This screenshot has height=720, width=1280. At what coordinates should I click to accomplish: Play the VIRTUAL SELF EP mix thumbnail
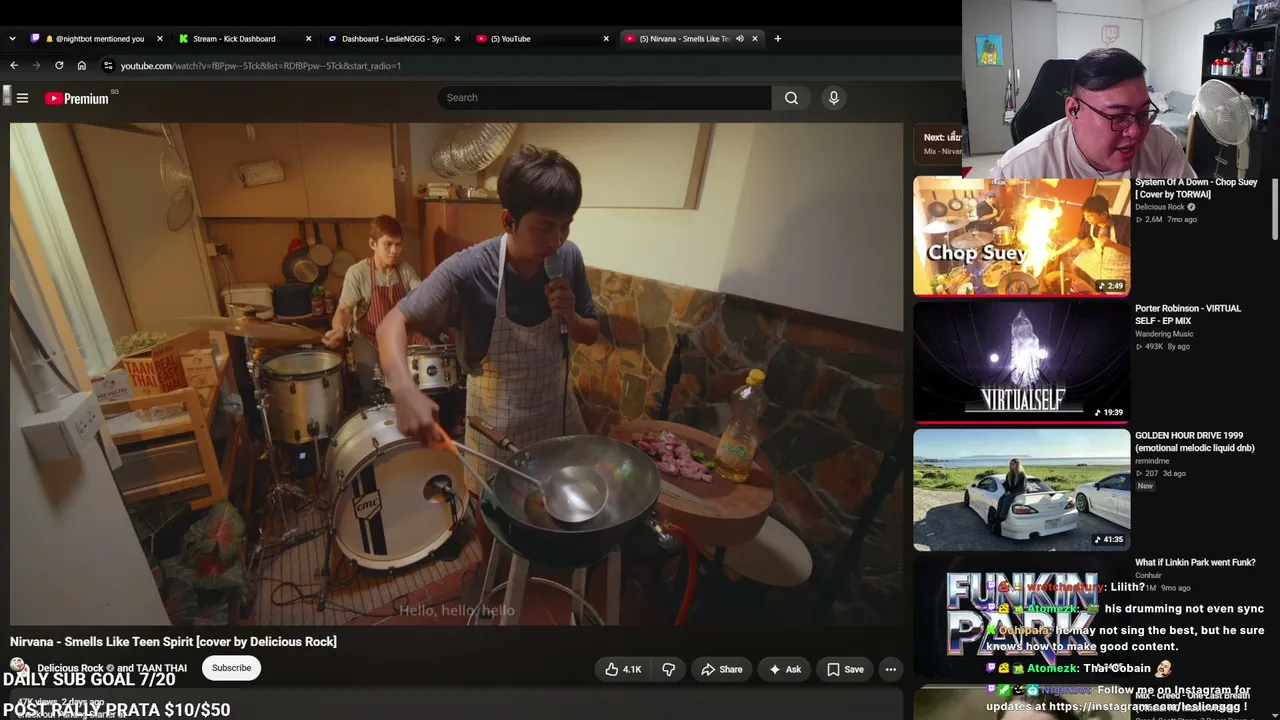[1021, 362]
